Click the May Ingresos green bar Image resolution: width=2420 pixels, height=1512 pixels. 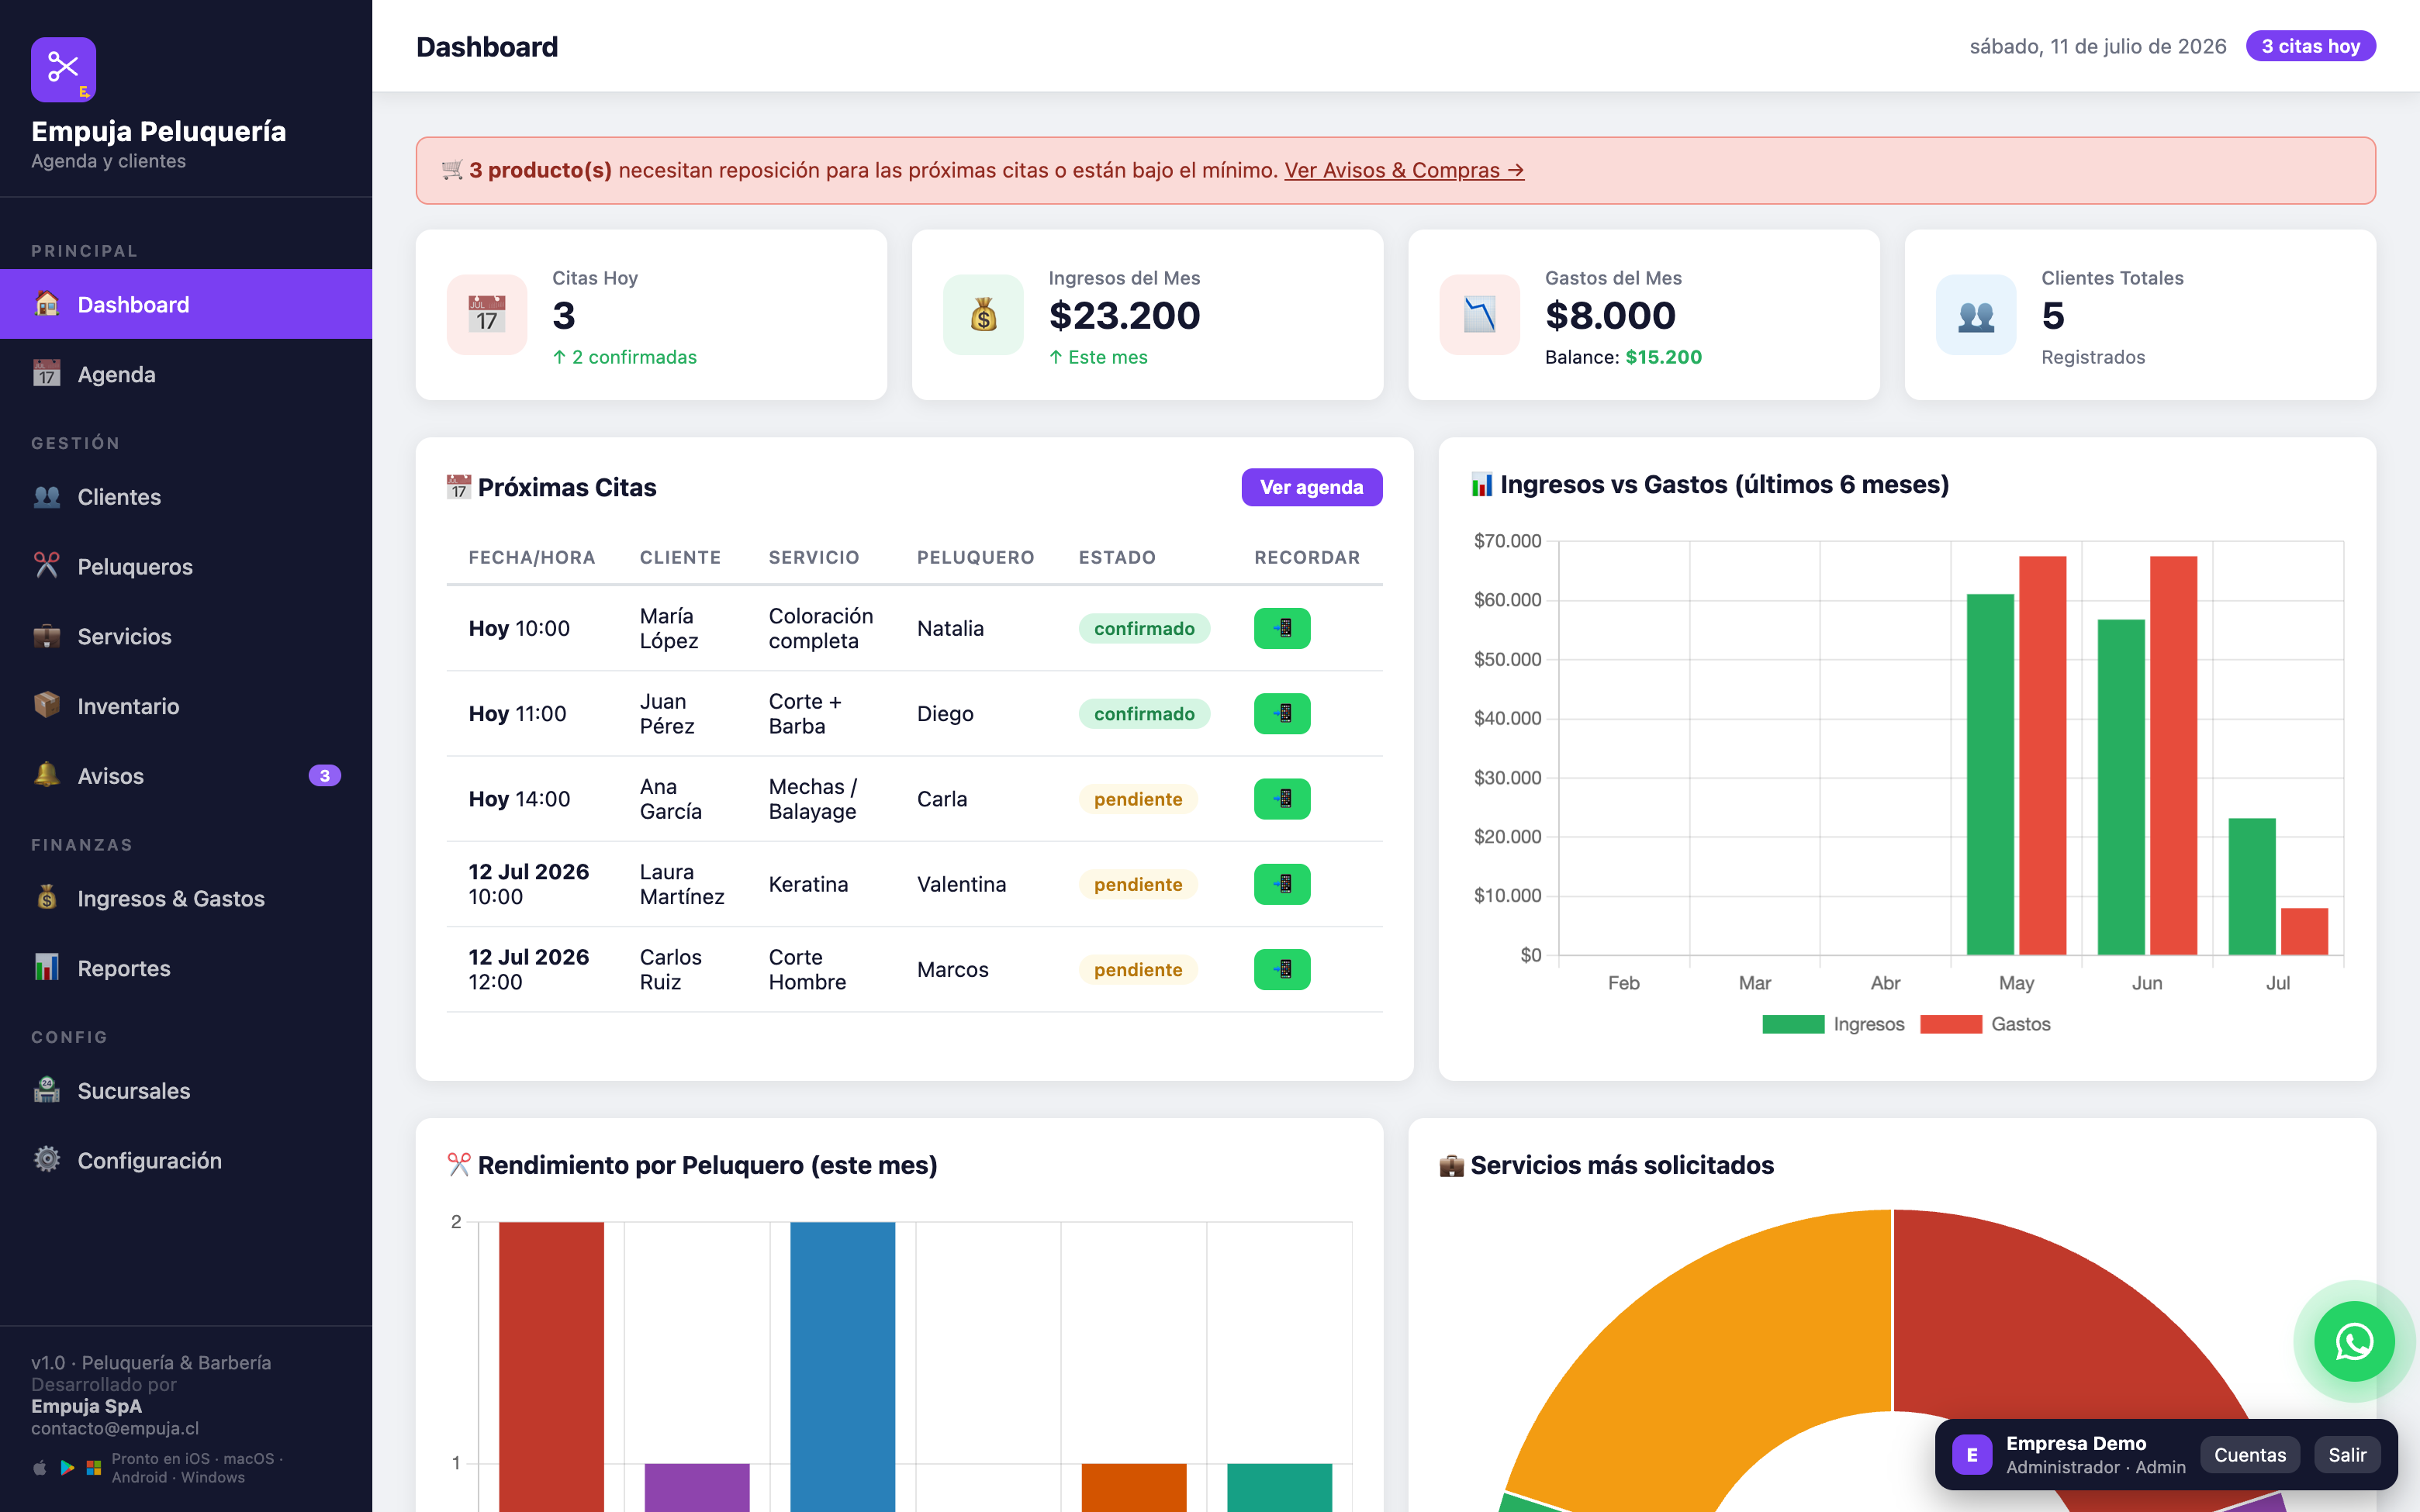pyautogui.click(x=1990, y=775)
